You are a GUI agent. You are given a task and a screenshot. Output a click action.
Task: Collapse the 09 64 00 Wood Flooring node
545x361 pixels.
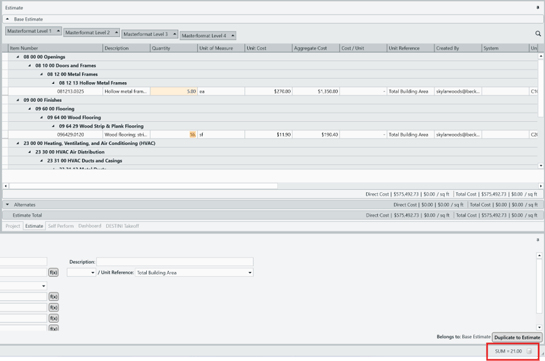point(41,117)
